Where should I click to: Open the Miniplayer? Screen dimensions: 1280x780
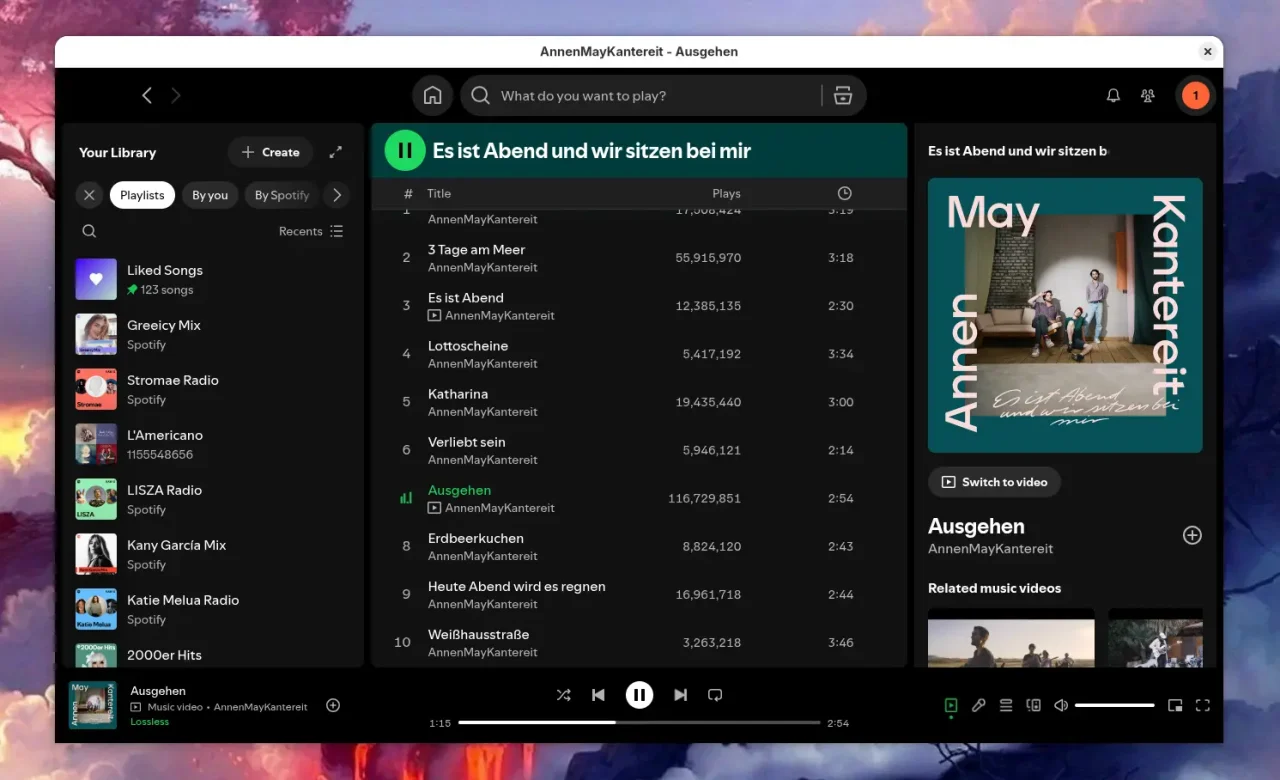click(1175, 705)
